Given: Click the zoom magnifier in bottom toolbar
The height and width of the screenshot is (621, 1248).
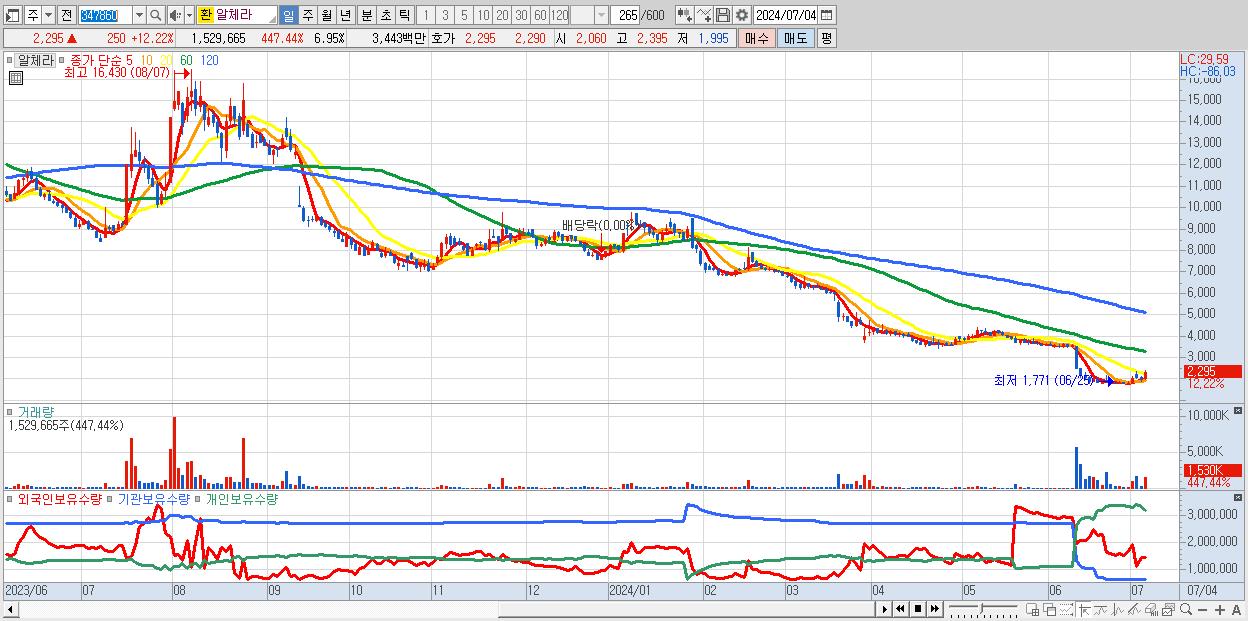Looking at the screenshot, I should (1185, 609).
